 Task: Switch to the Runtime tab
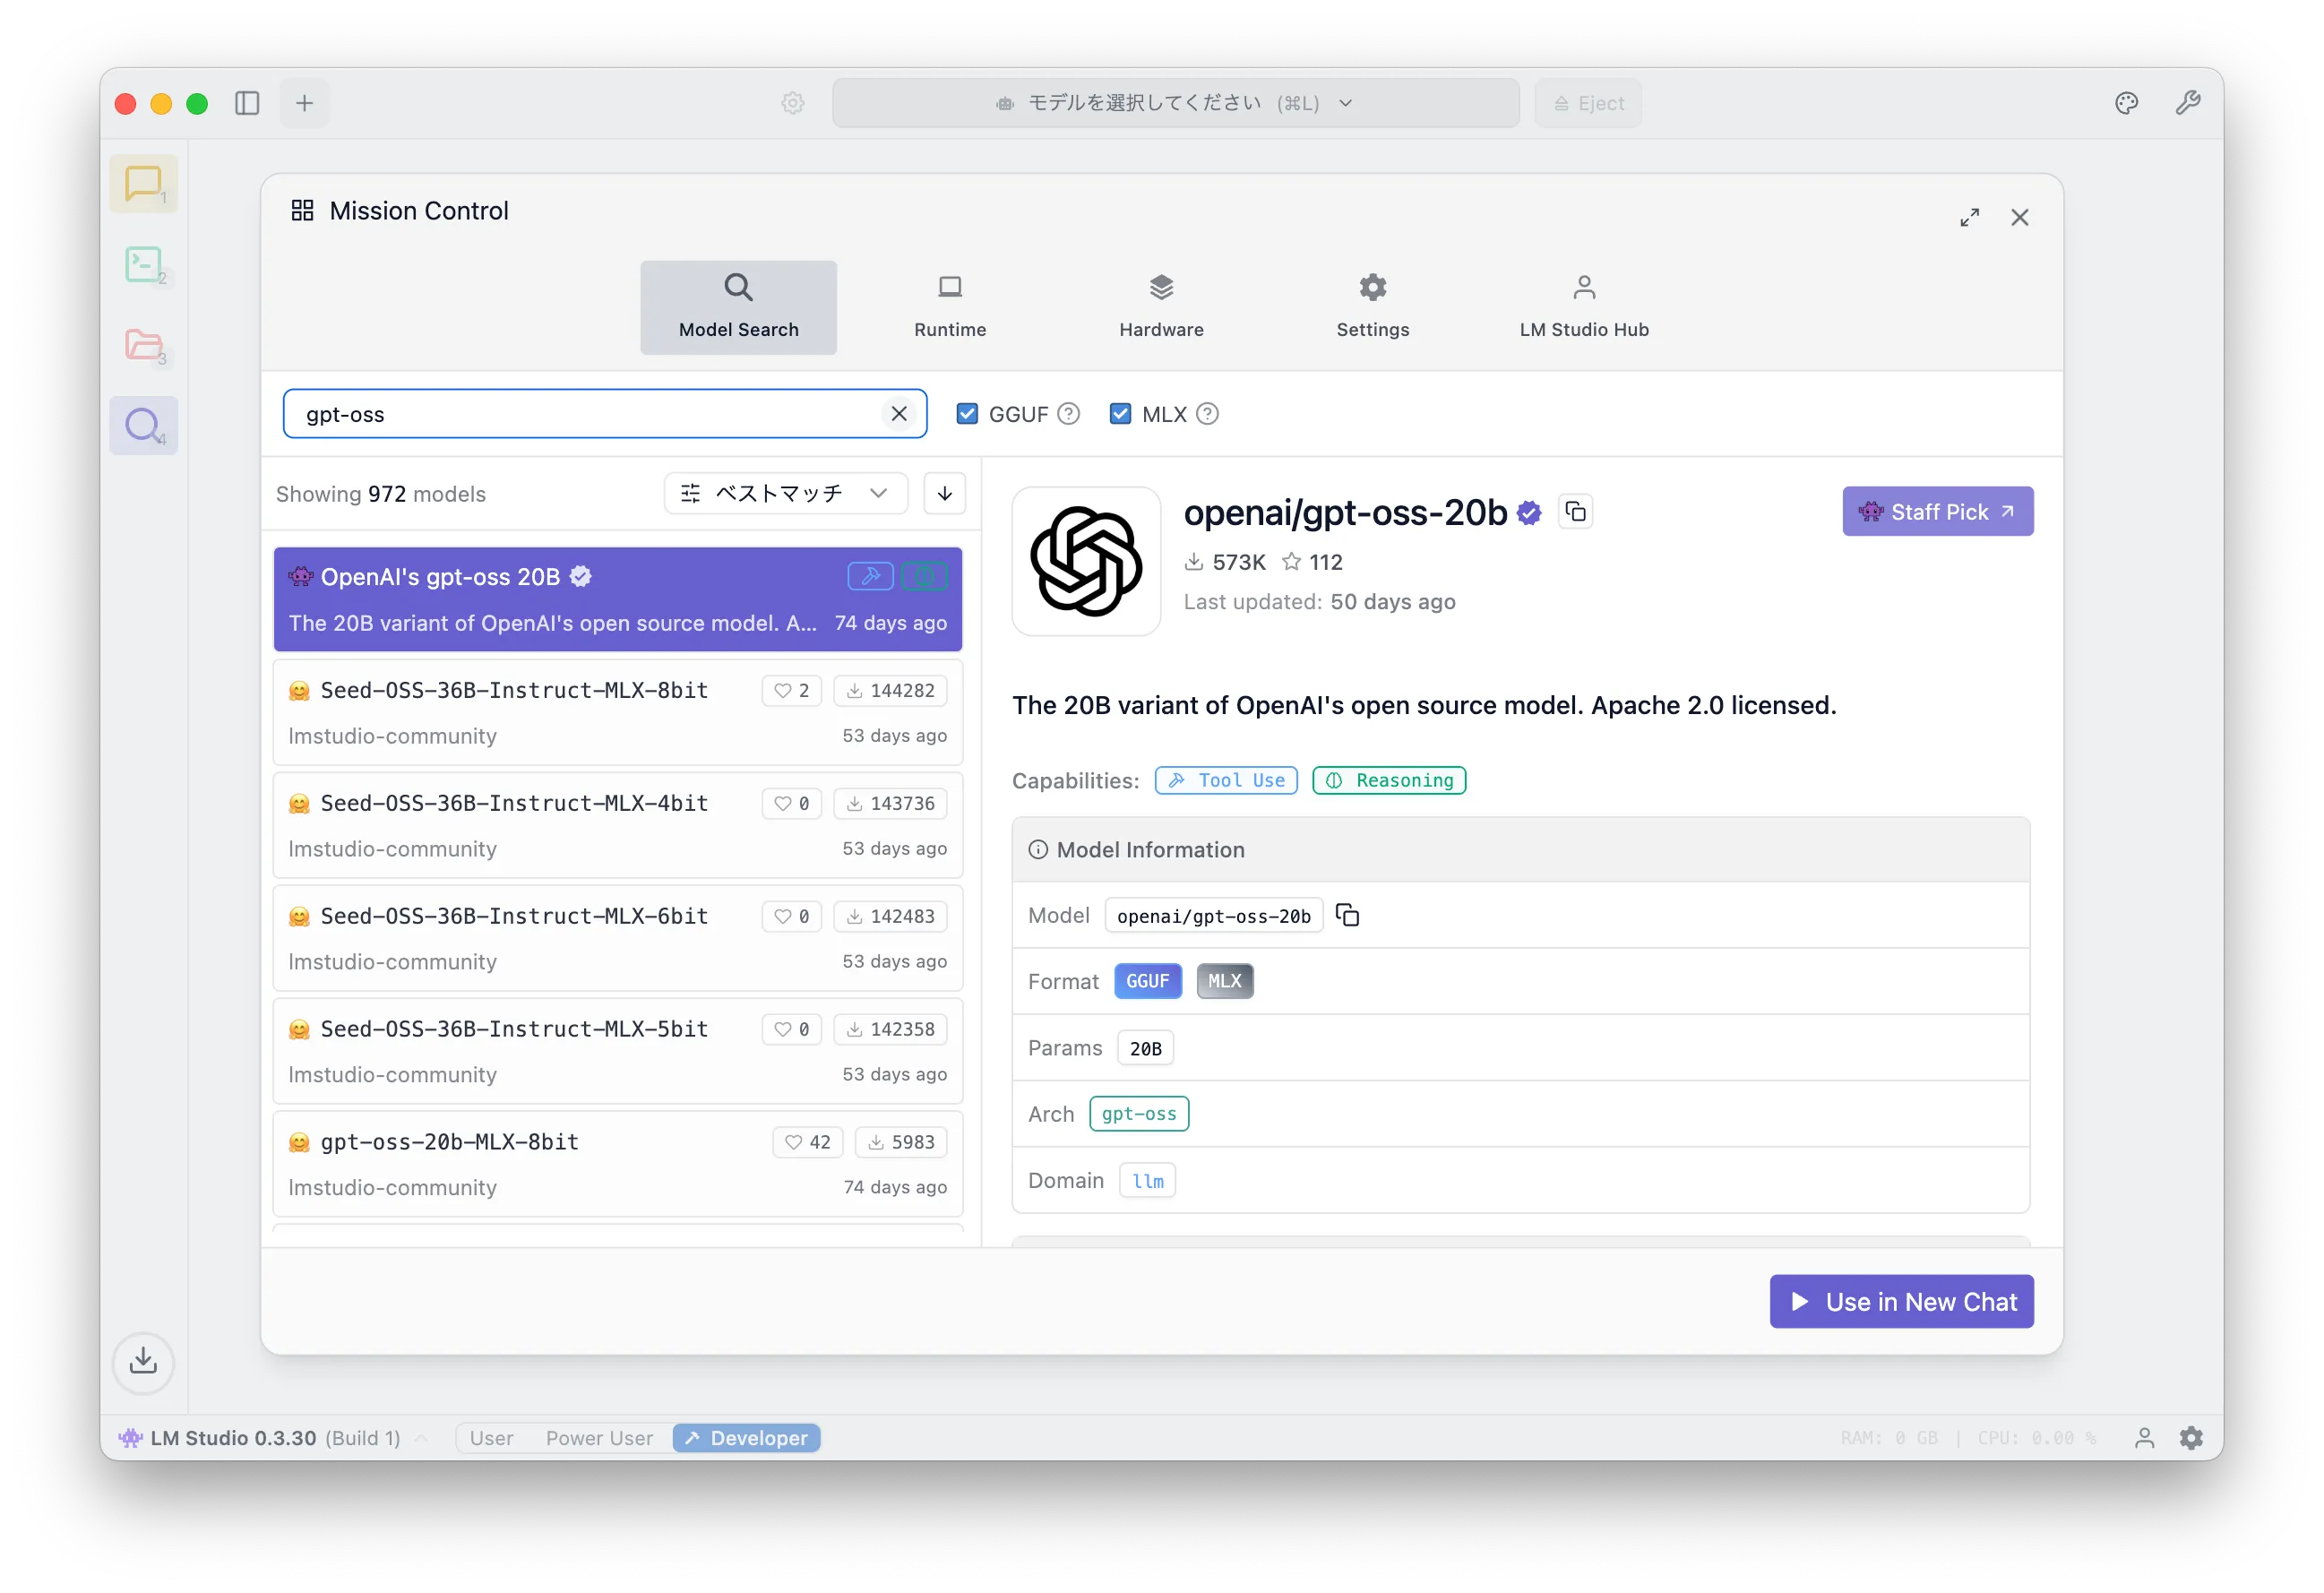point(949,307)
